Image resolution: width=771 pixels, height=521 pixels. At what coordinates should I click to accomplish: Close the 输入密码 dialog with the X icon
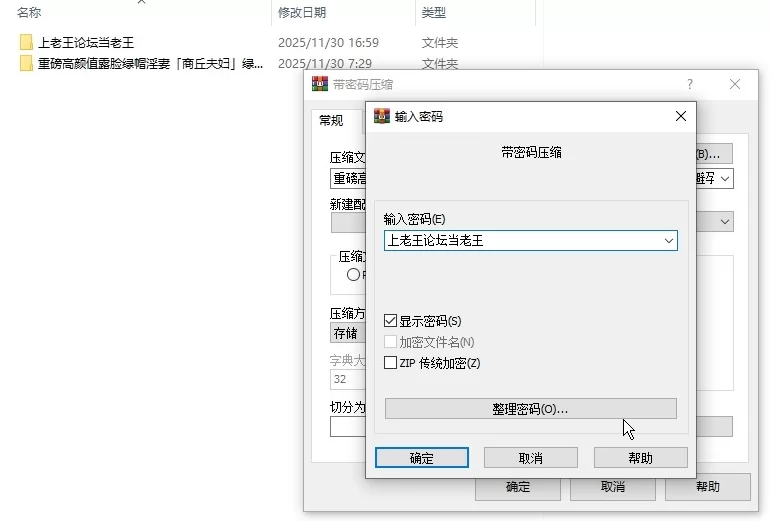pyautogui.click(x=681, y=116)
